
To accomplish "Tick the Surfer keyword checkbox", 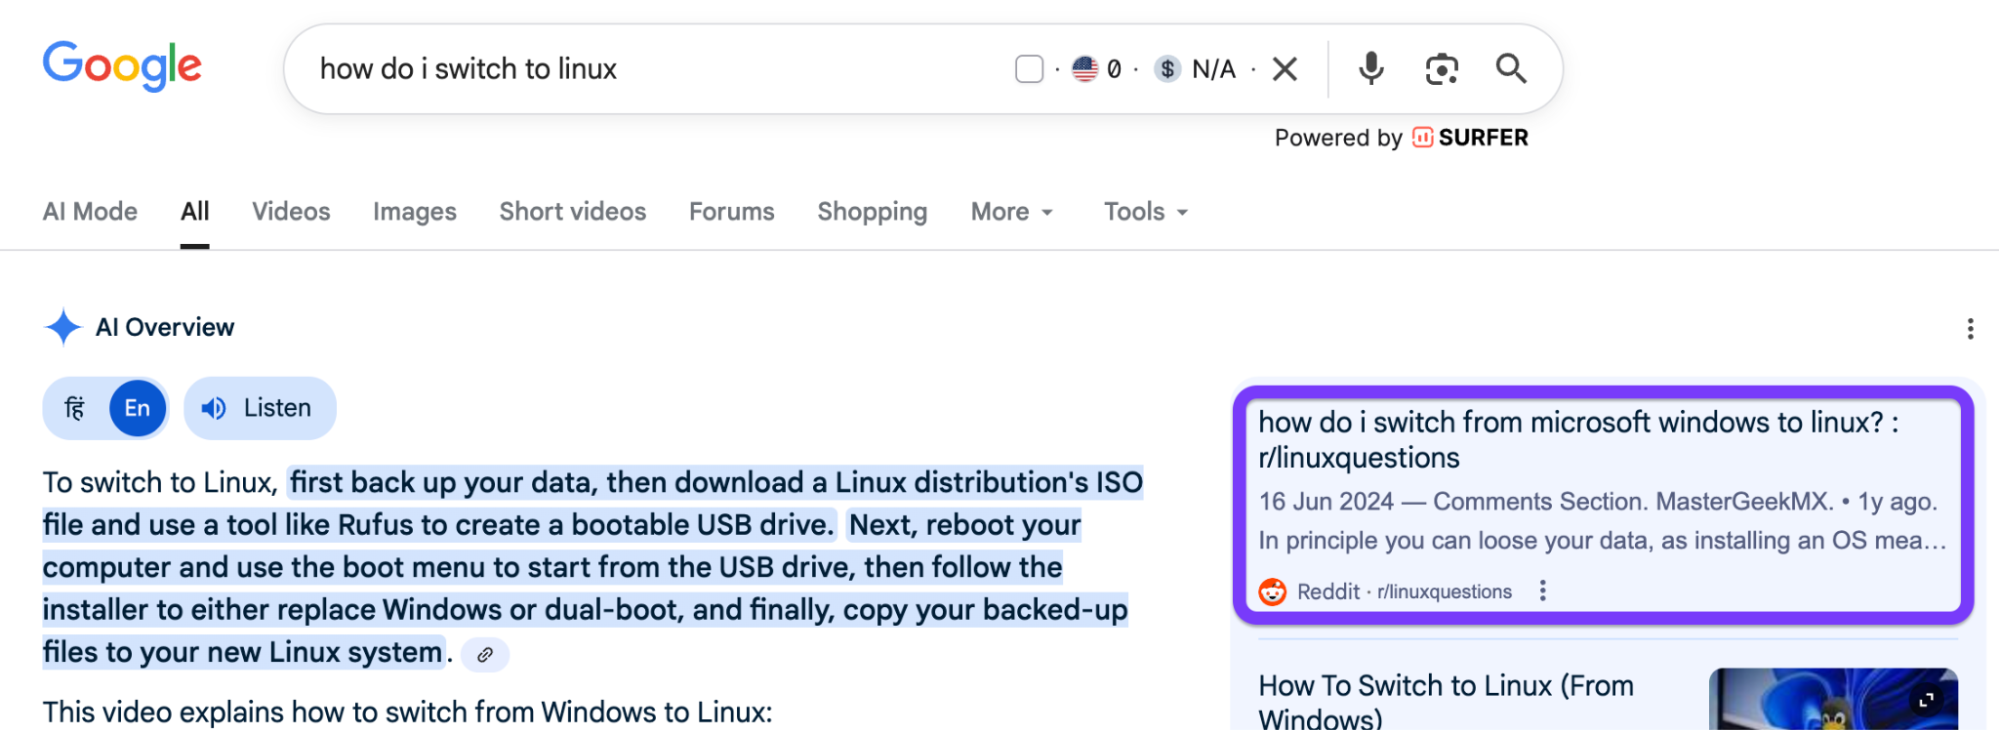I will (x=1029, y=69).
